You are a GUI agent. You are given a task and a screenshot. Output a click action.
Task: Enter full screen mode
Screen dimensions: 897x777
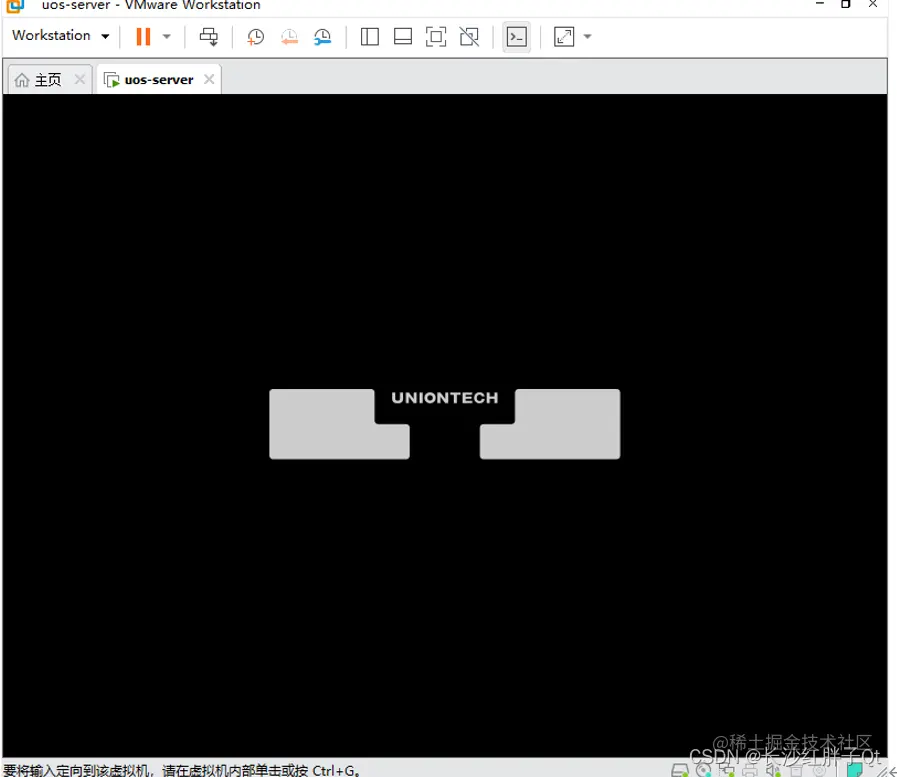tap(436, 37)
